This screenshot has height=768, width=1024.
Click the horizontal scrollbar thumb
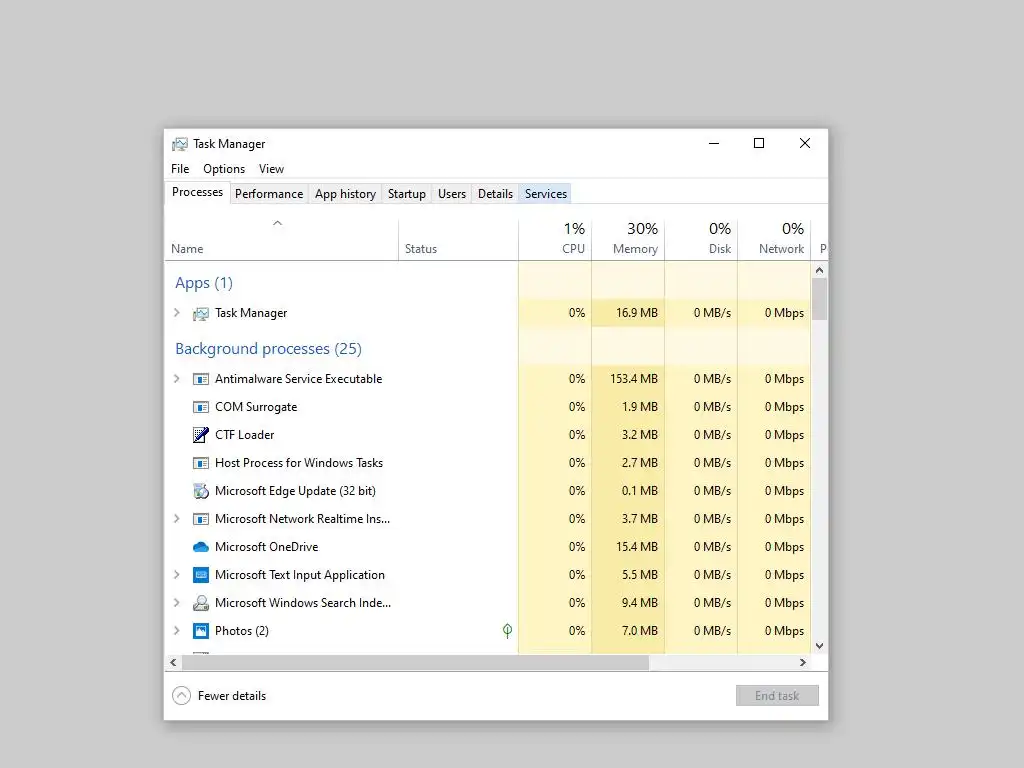[415, 662]
